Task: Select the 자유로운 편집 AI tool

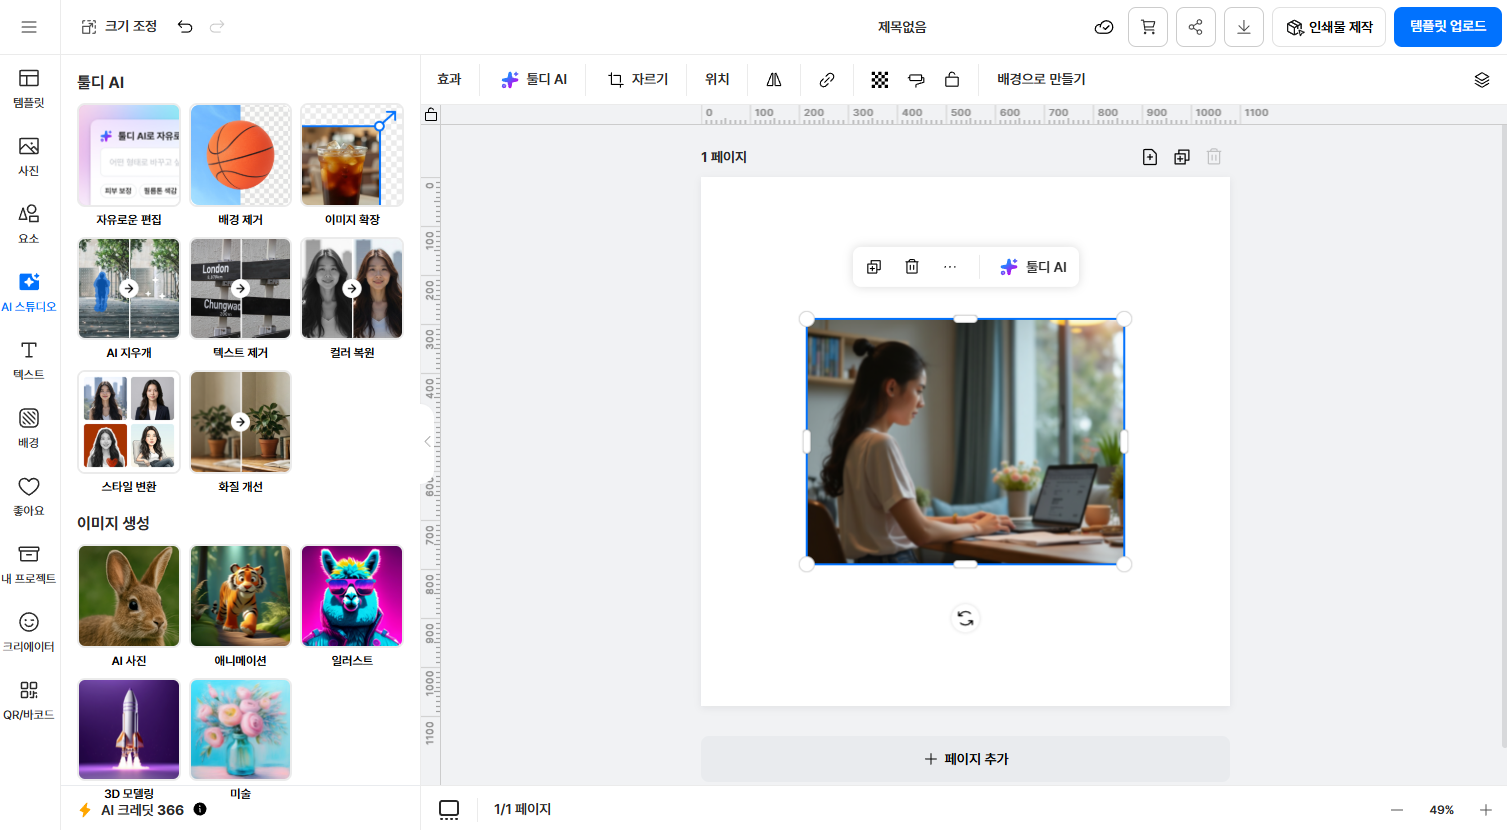Action: pos(129,155)
